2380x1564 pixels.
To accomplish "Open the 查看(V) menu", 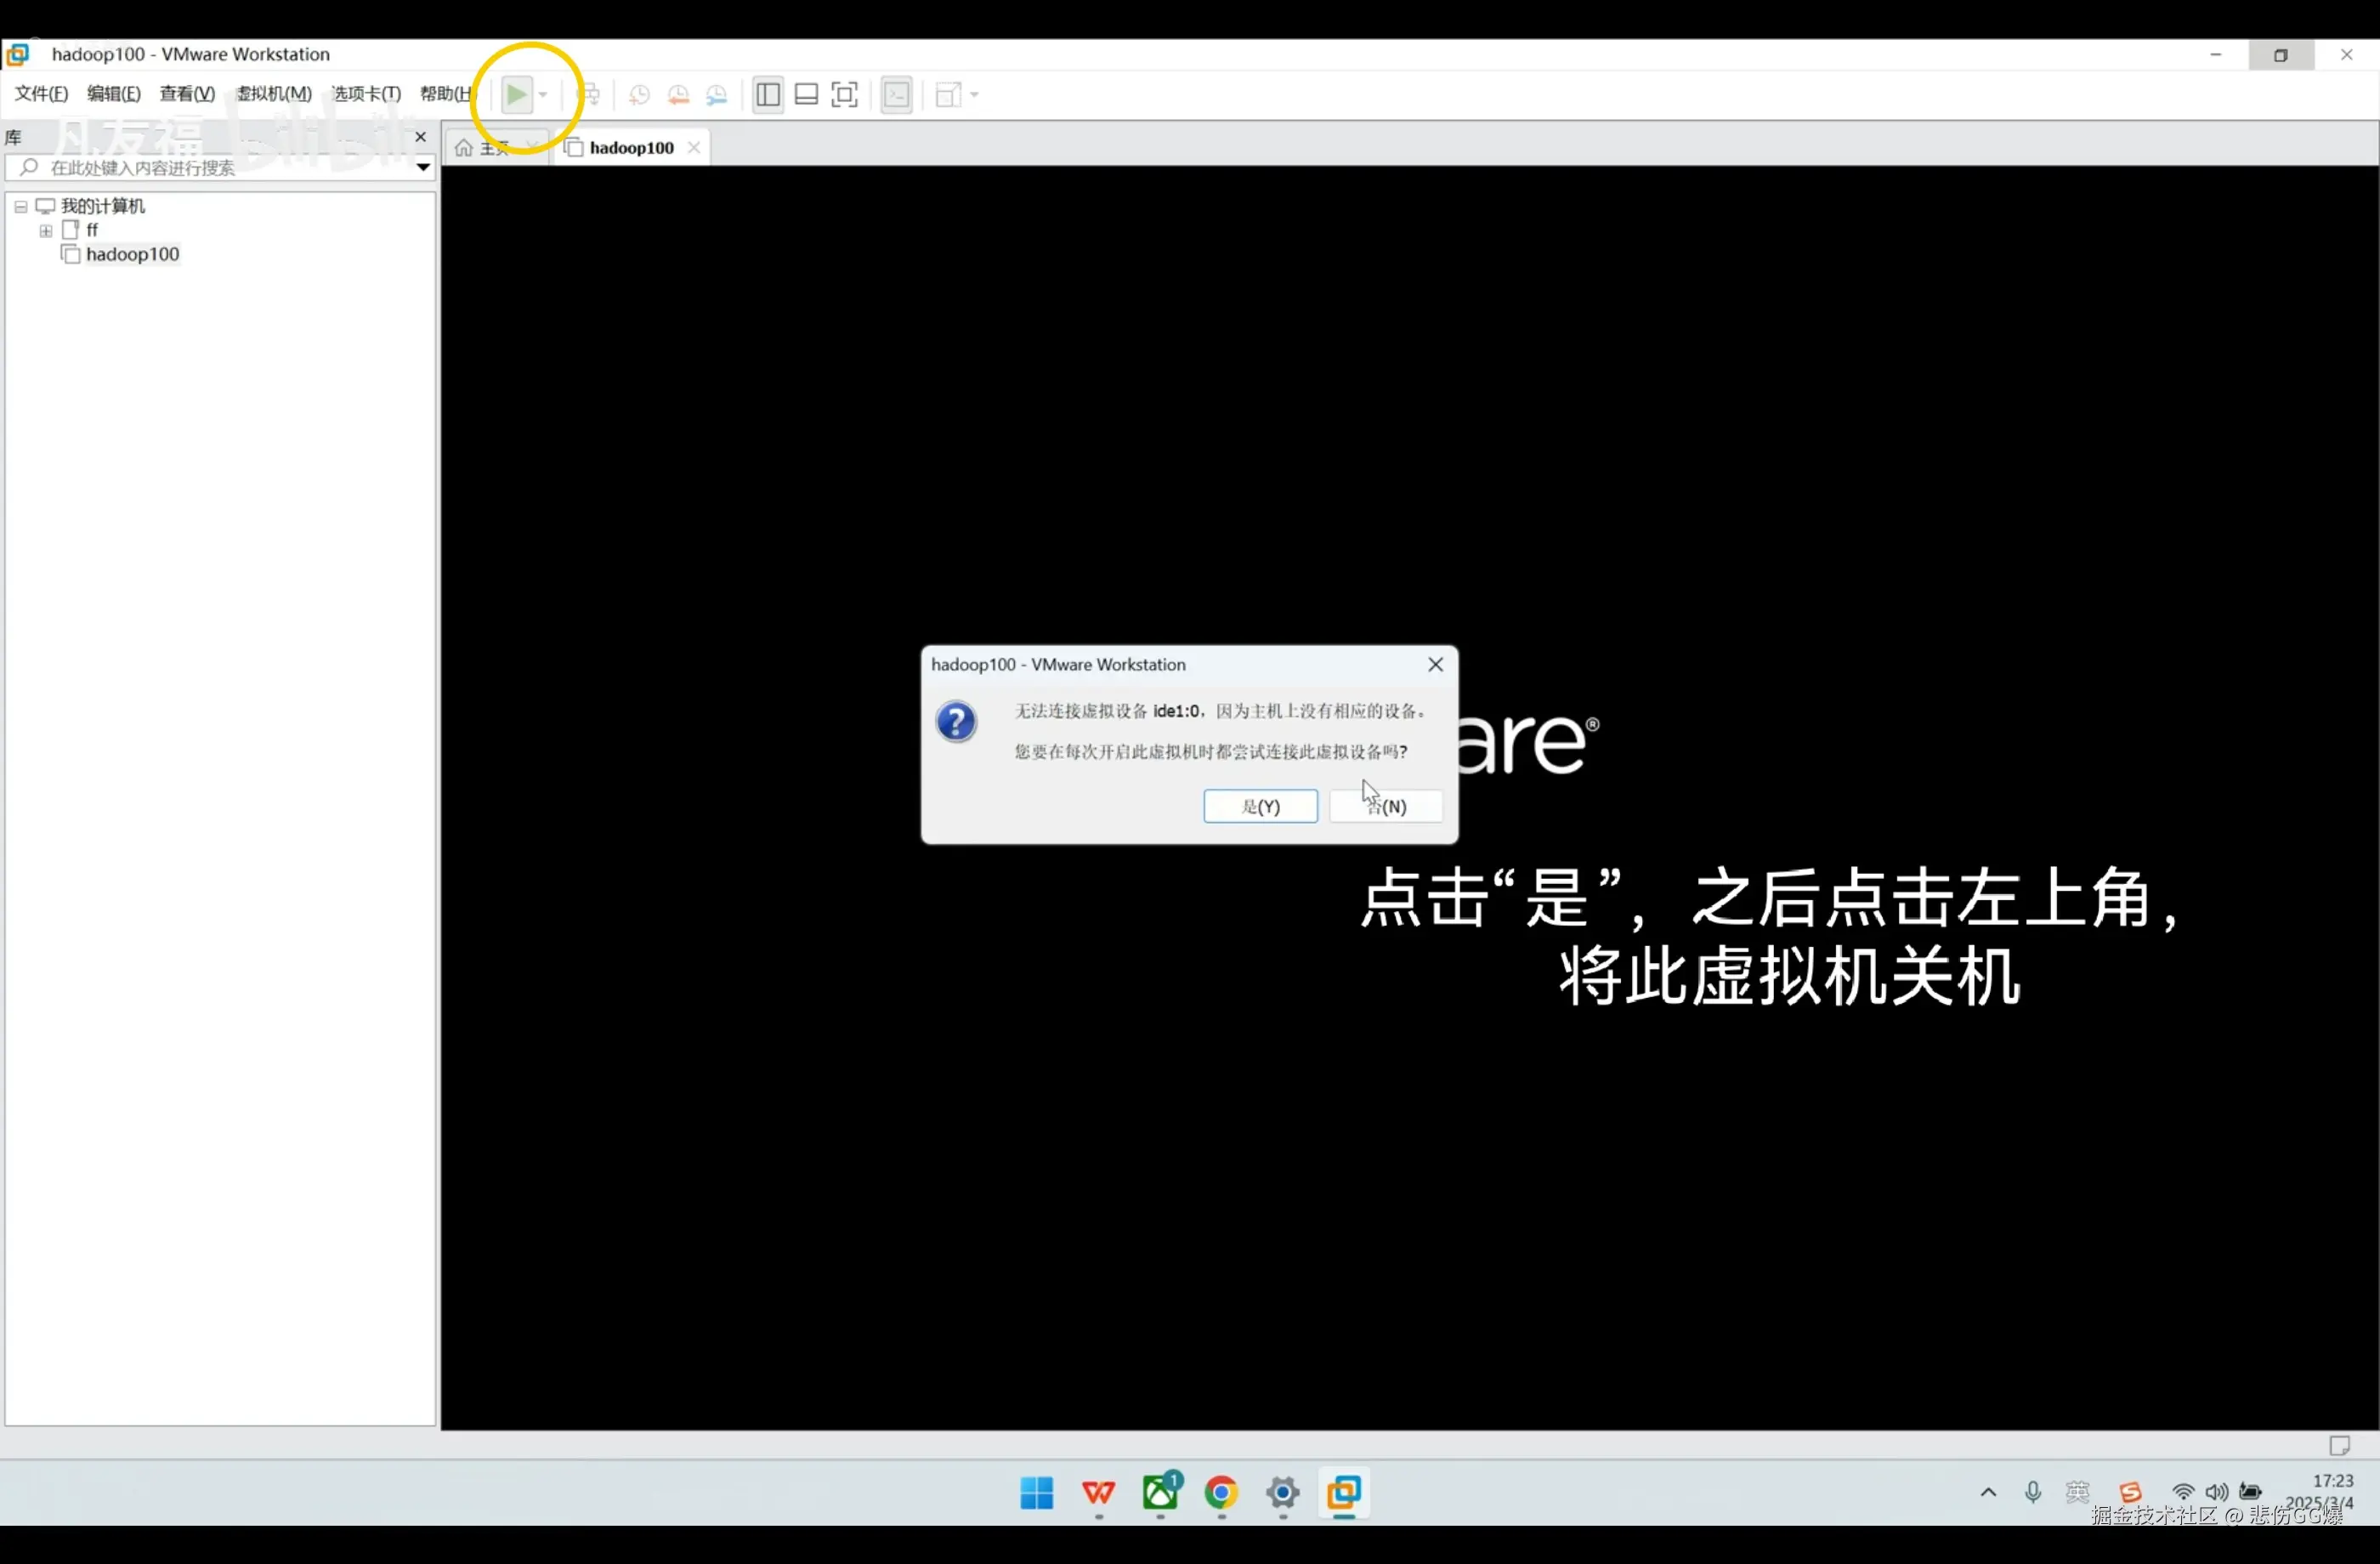I will [187, 94].
